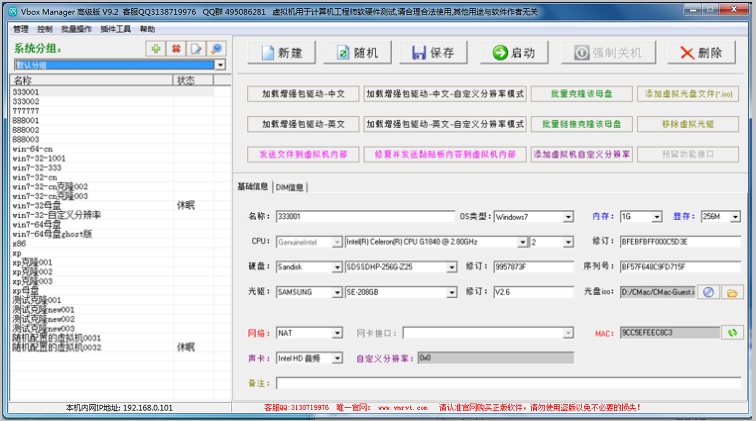Image resolution: width=756 pixels, height=421 pixels.
Task: Click the green plus add group icon
Action: 156,49
